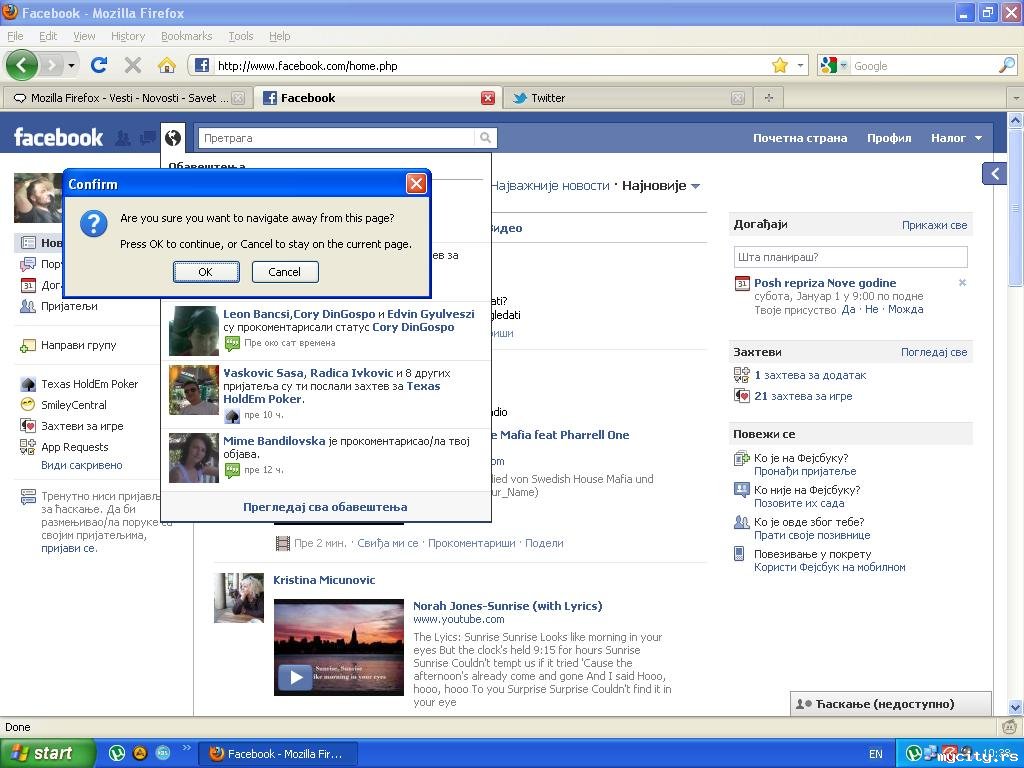
Task: Bookmark page with the star icon
Action: click(779, 65)
